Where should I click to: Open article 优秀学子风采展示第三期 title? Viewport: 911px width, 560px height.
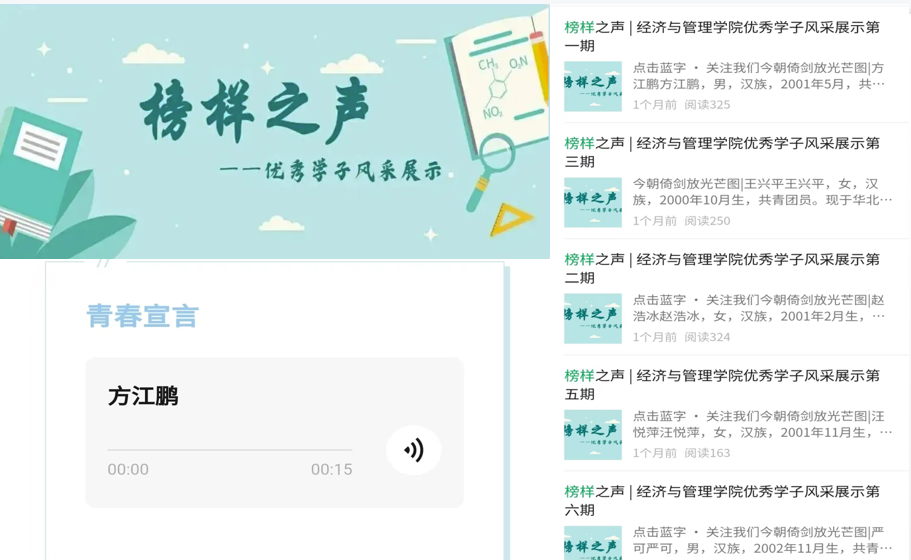click(722, 152)
